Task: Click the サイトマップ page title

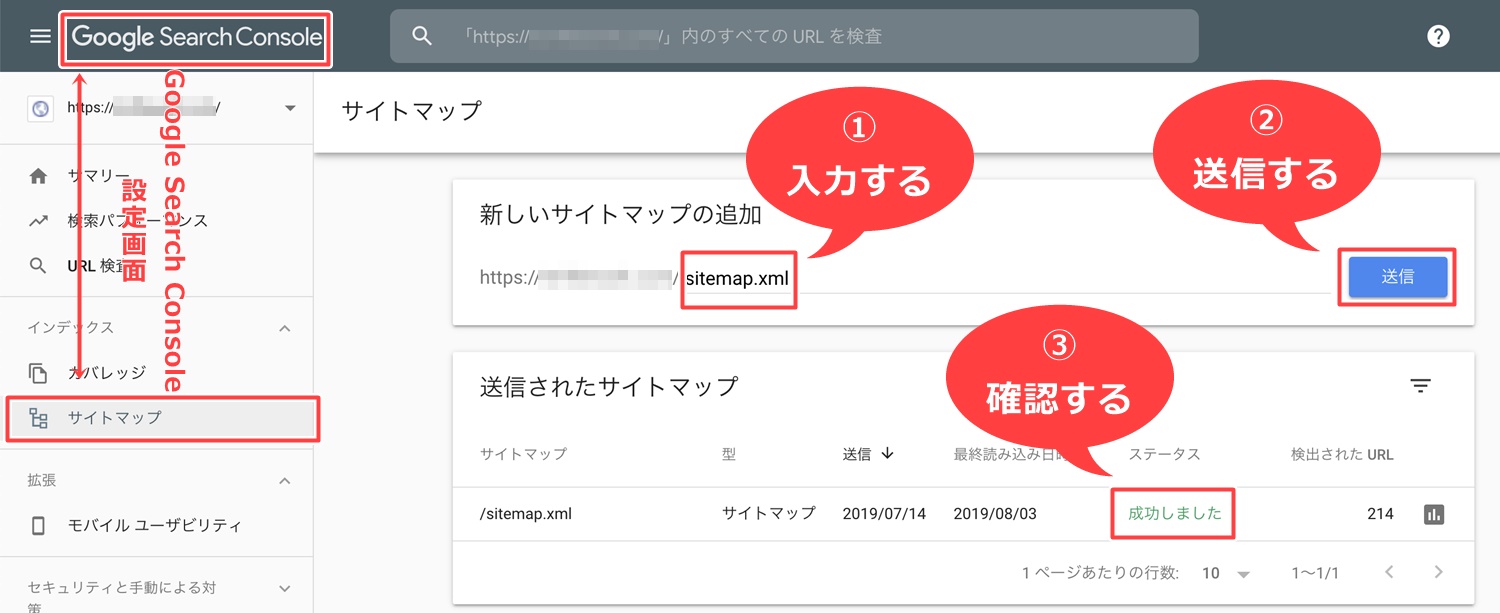Action: [412, 110]
